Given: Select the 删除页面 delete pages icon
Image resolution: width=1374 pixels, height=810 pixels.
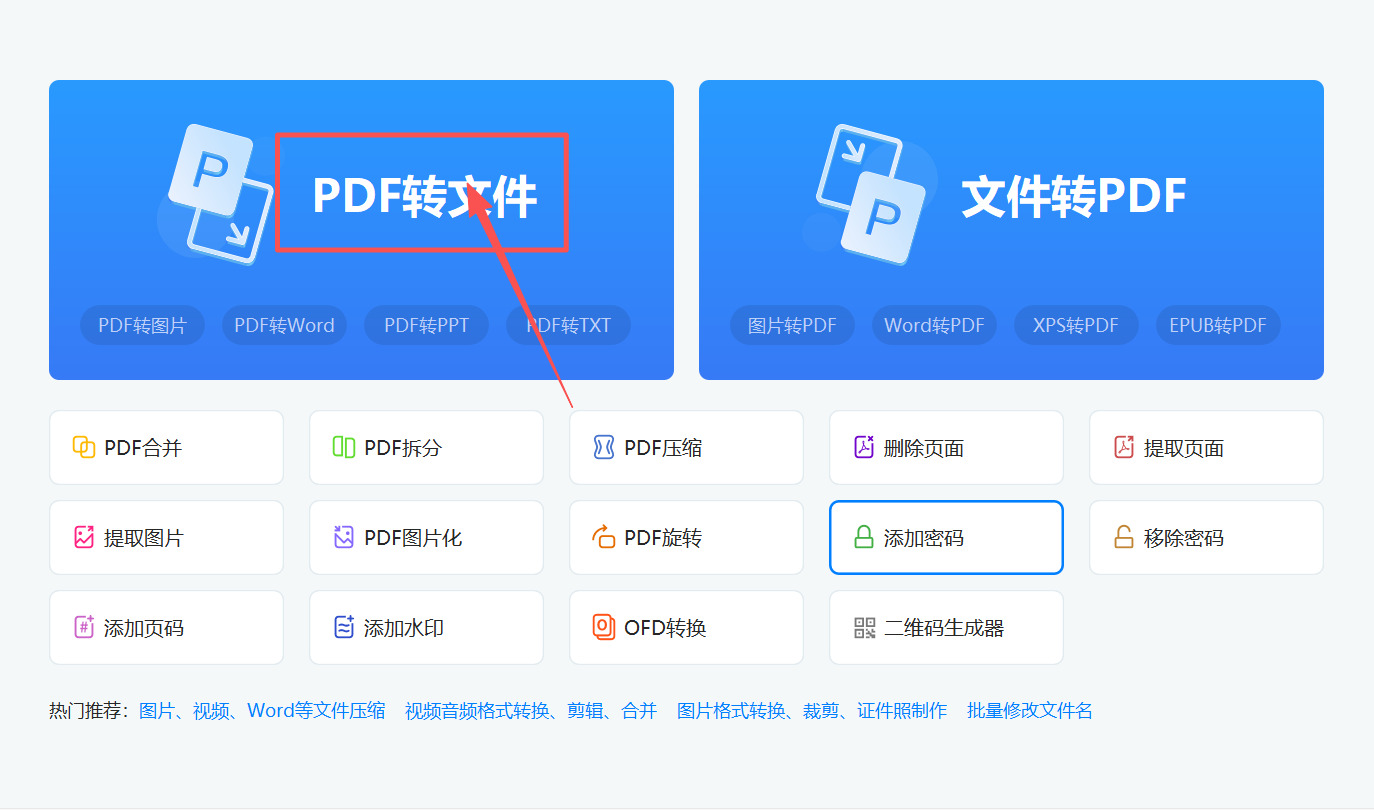Looking at the screenshot, I should click(864, 447).
